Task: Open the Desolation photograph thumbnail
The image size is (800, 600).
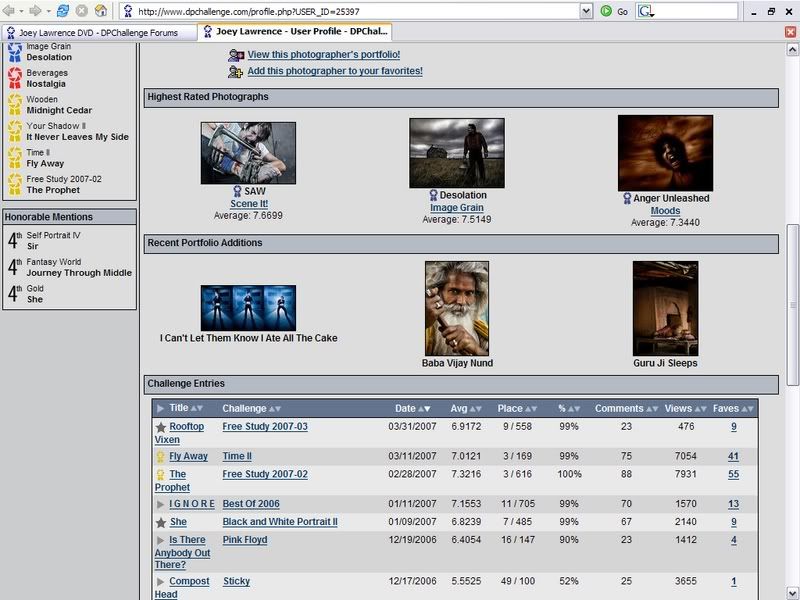Action: coord(457,153)
